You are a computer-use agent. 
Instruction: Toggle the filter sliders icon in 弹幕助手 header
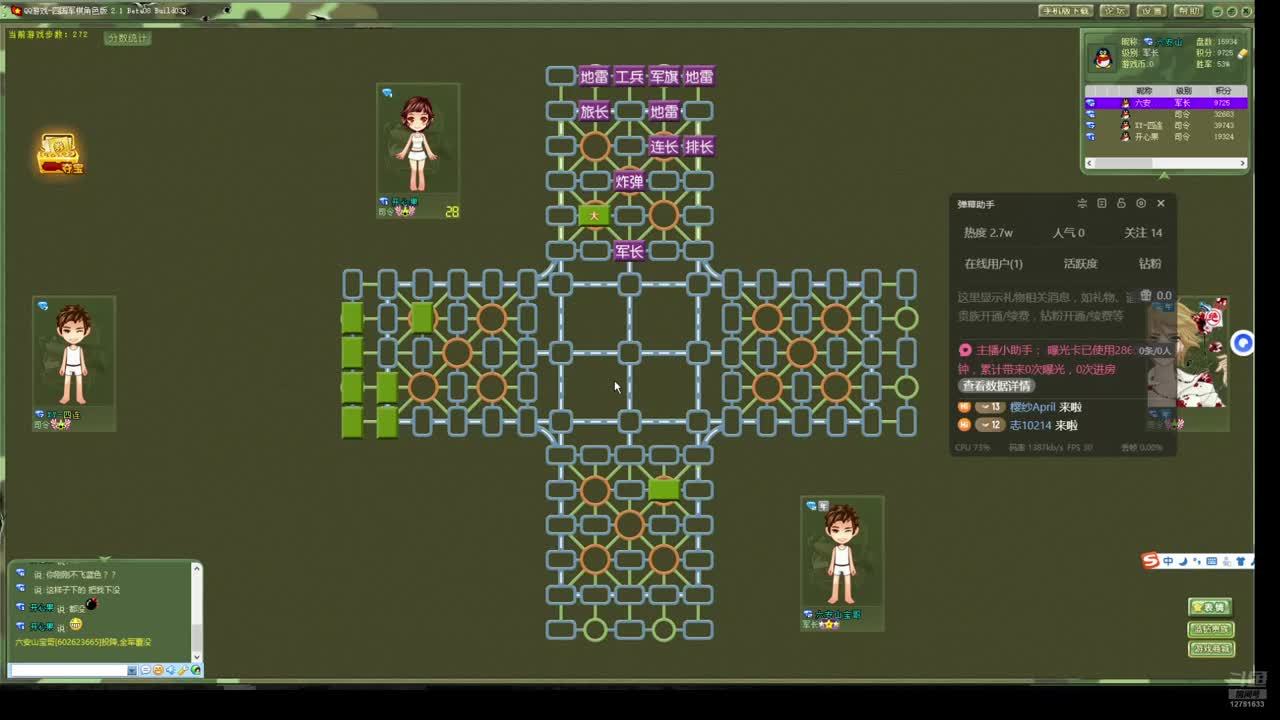1082,203
